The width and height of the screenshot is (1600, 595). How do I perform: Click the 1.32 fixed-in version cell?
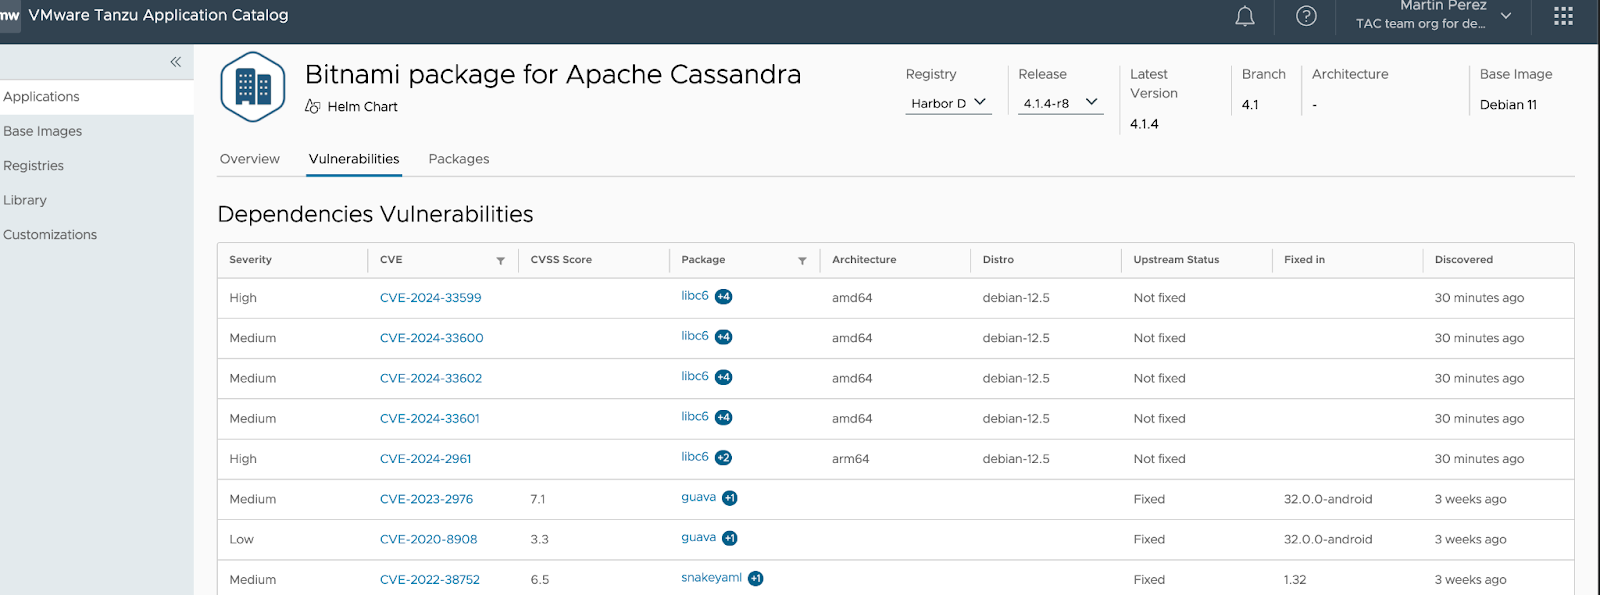click(x=1295, y=580)
